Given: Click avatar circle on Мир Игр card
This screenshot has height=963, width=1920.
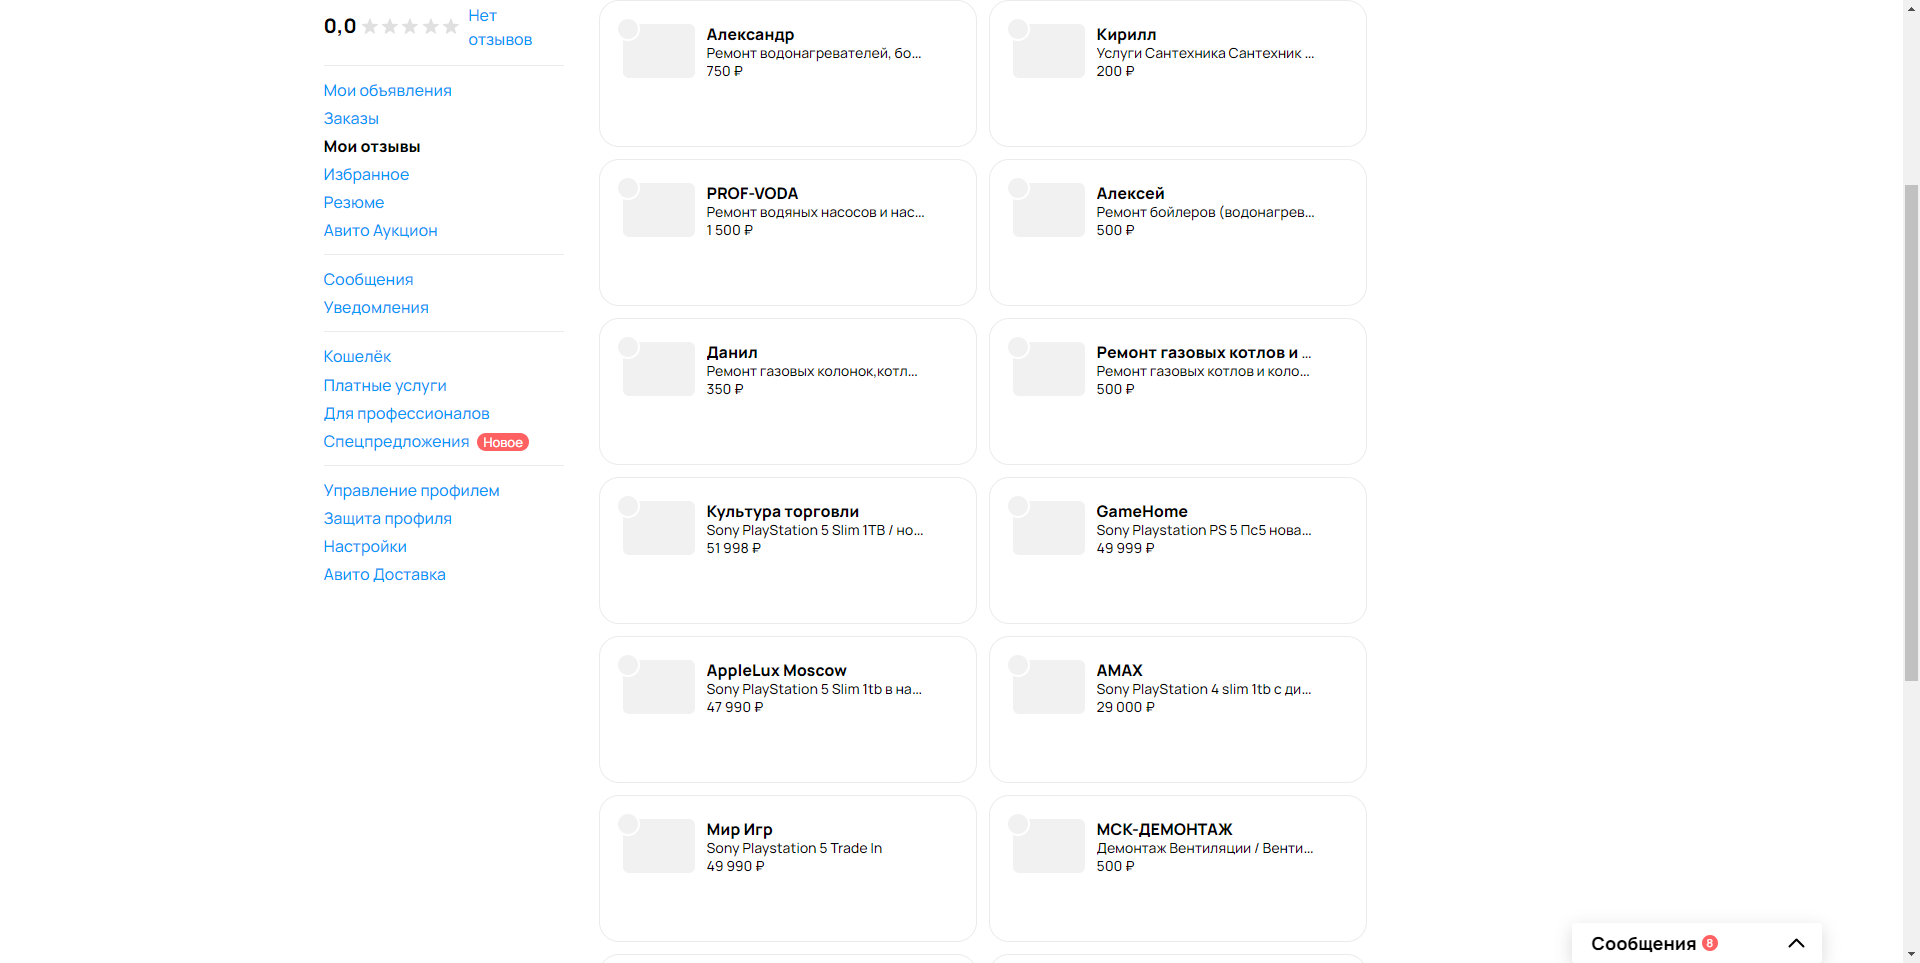Looking at the screenshot, I should click(628, 824).
